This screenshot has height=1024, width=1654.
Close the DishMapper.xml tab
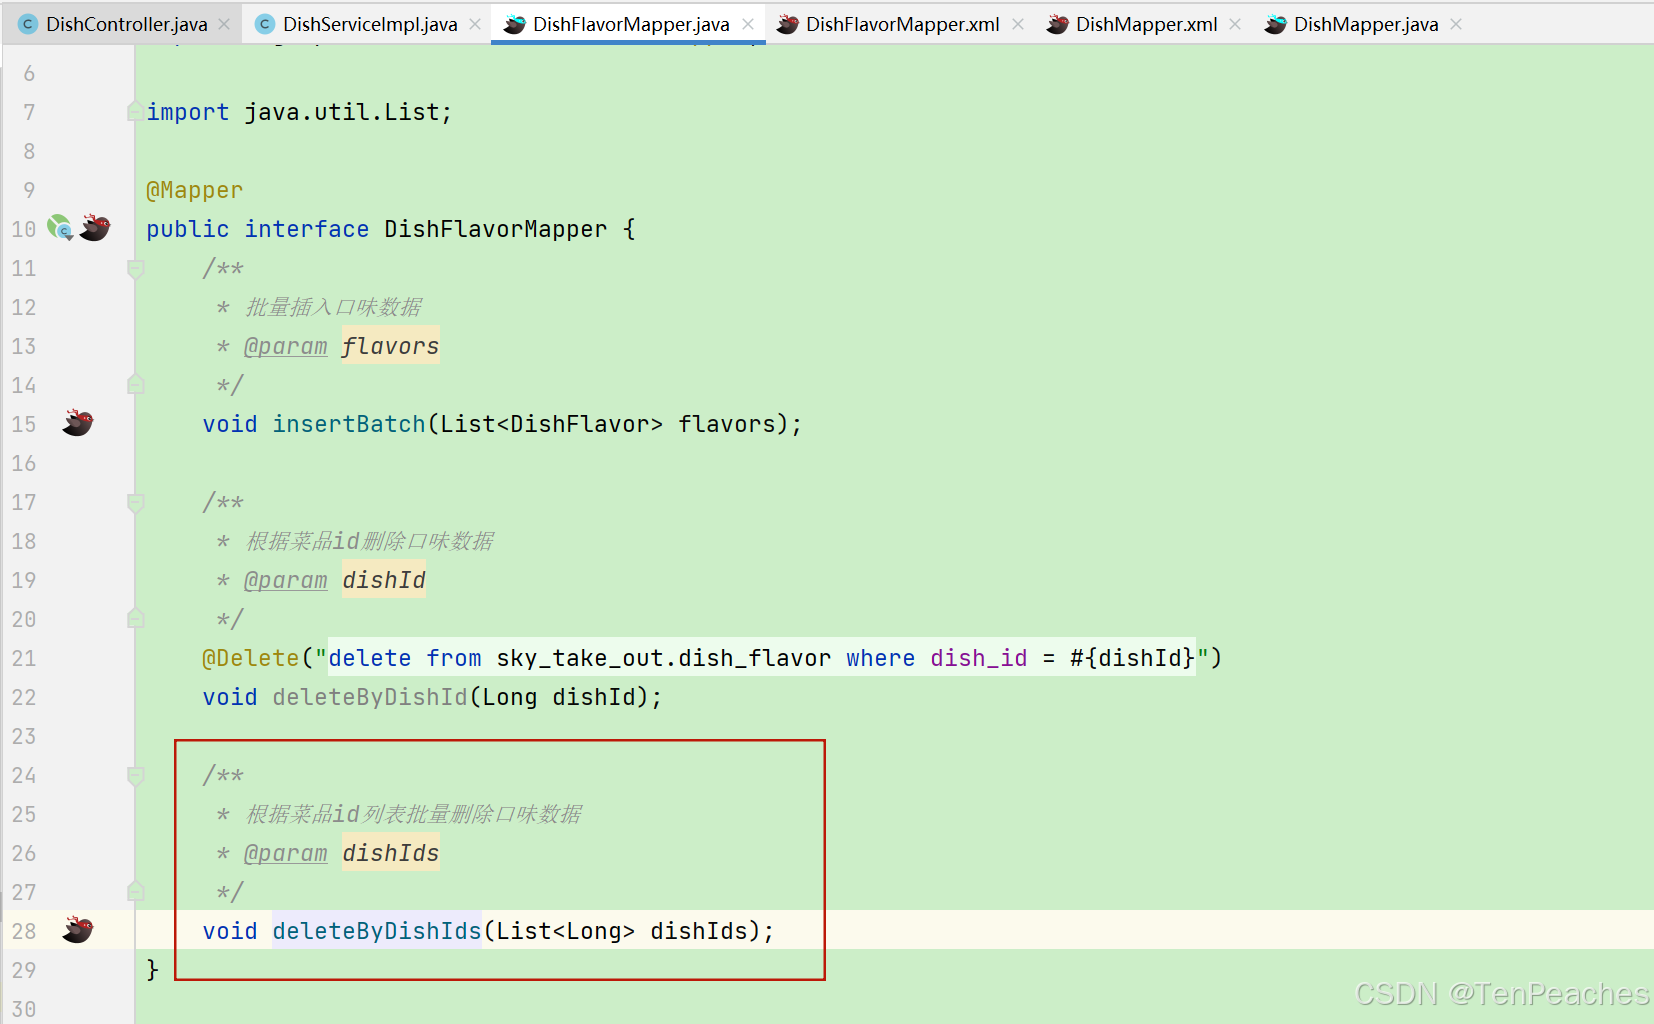tap(1235, 24)
